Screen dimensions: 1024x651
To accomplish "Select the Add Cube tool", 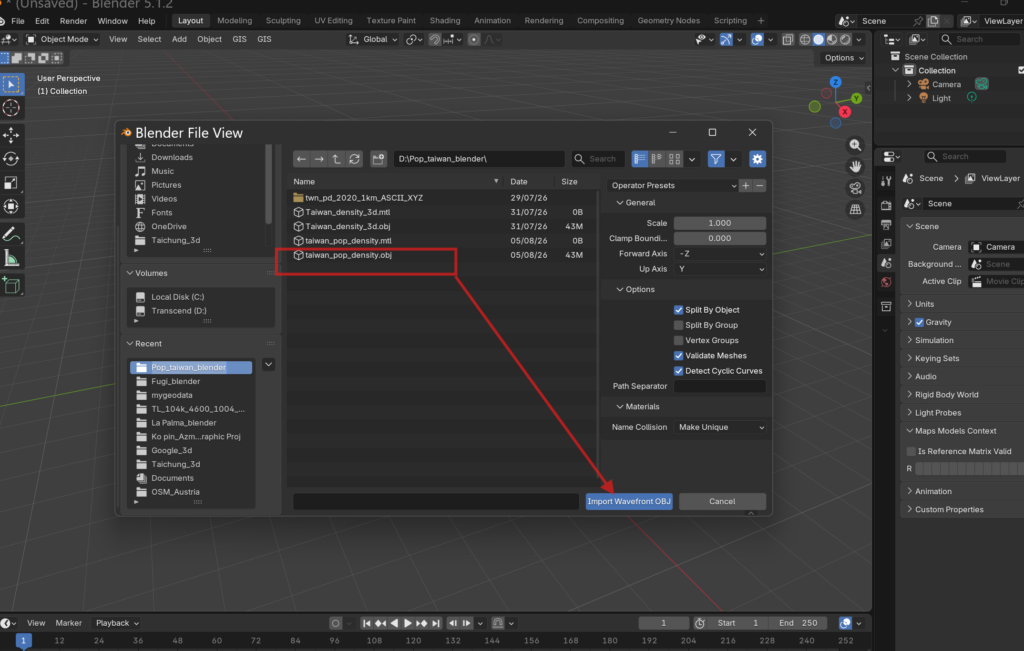I will [11, 285].
